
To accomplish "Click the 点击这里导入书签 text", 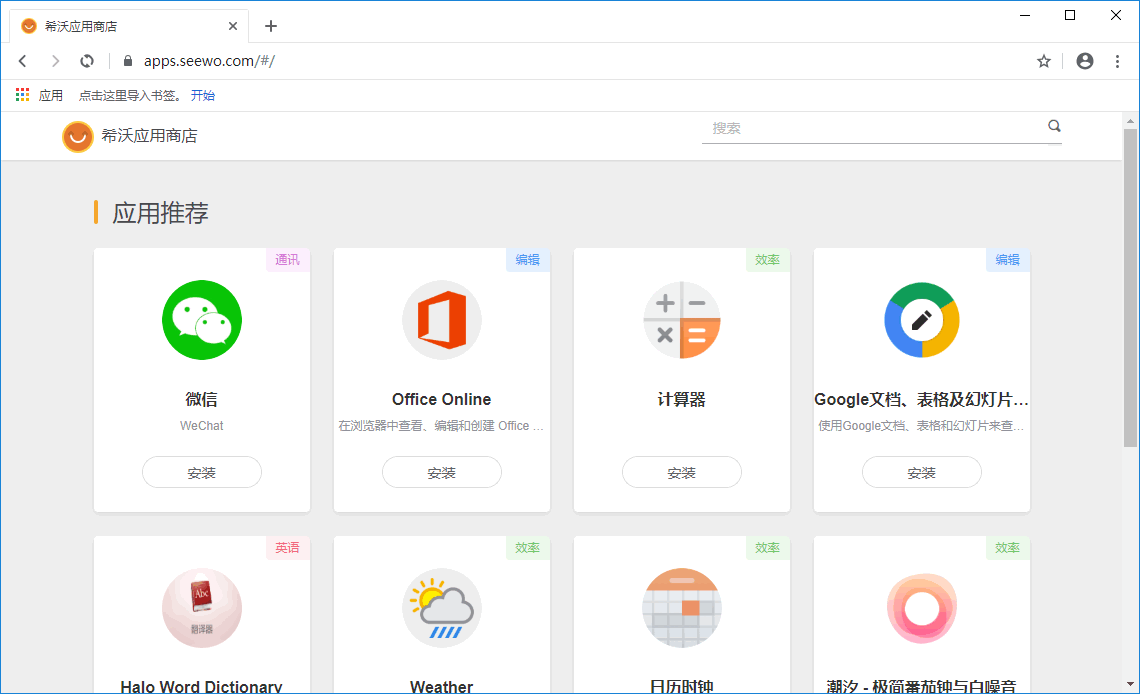I will click(129, 95).
